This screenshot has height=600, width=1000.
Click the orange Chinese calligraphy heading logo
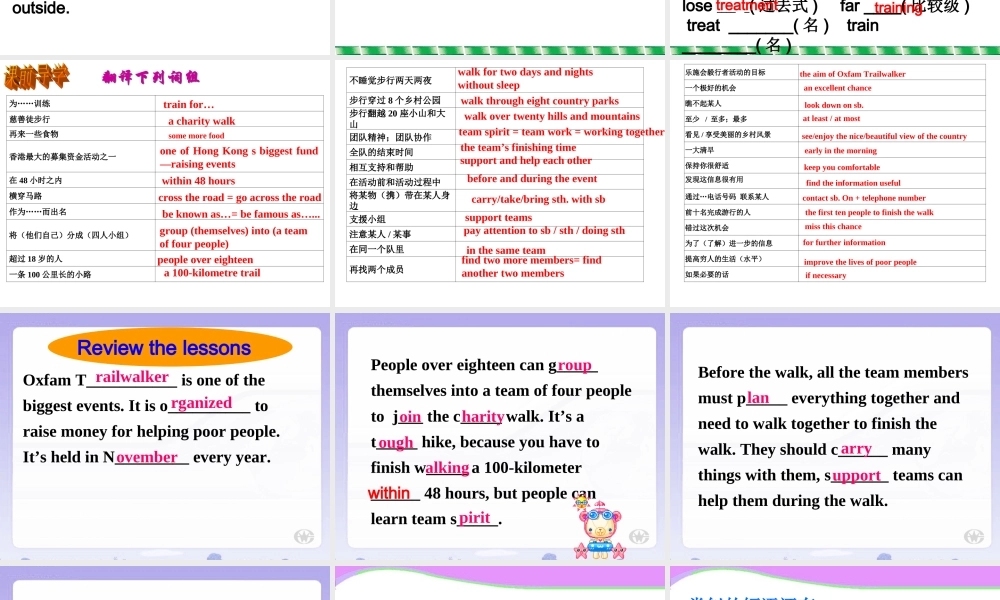[x=36, y=77]
